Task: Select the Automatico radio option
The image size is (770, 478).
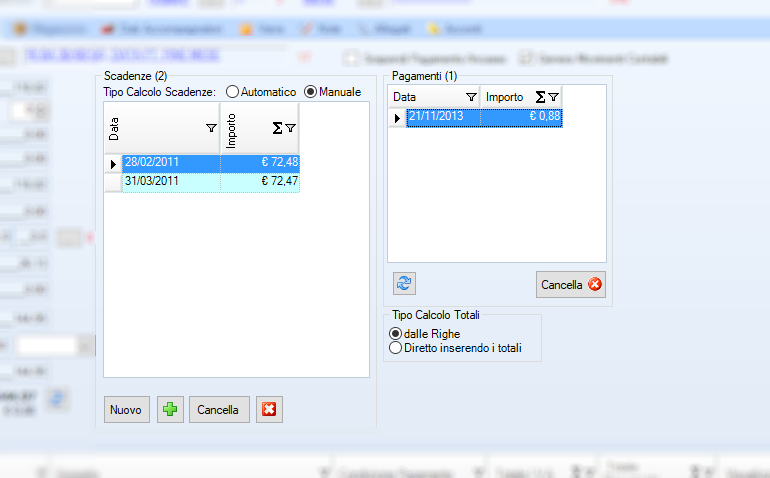Action: pos(233,92)
